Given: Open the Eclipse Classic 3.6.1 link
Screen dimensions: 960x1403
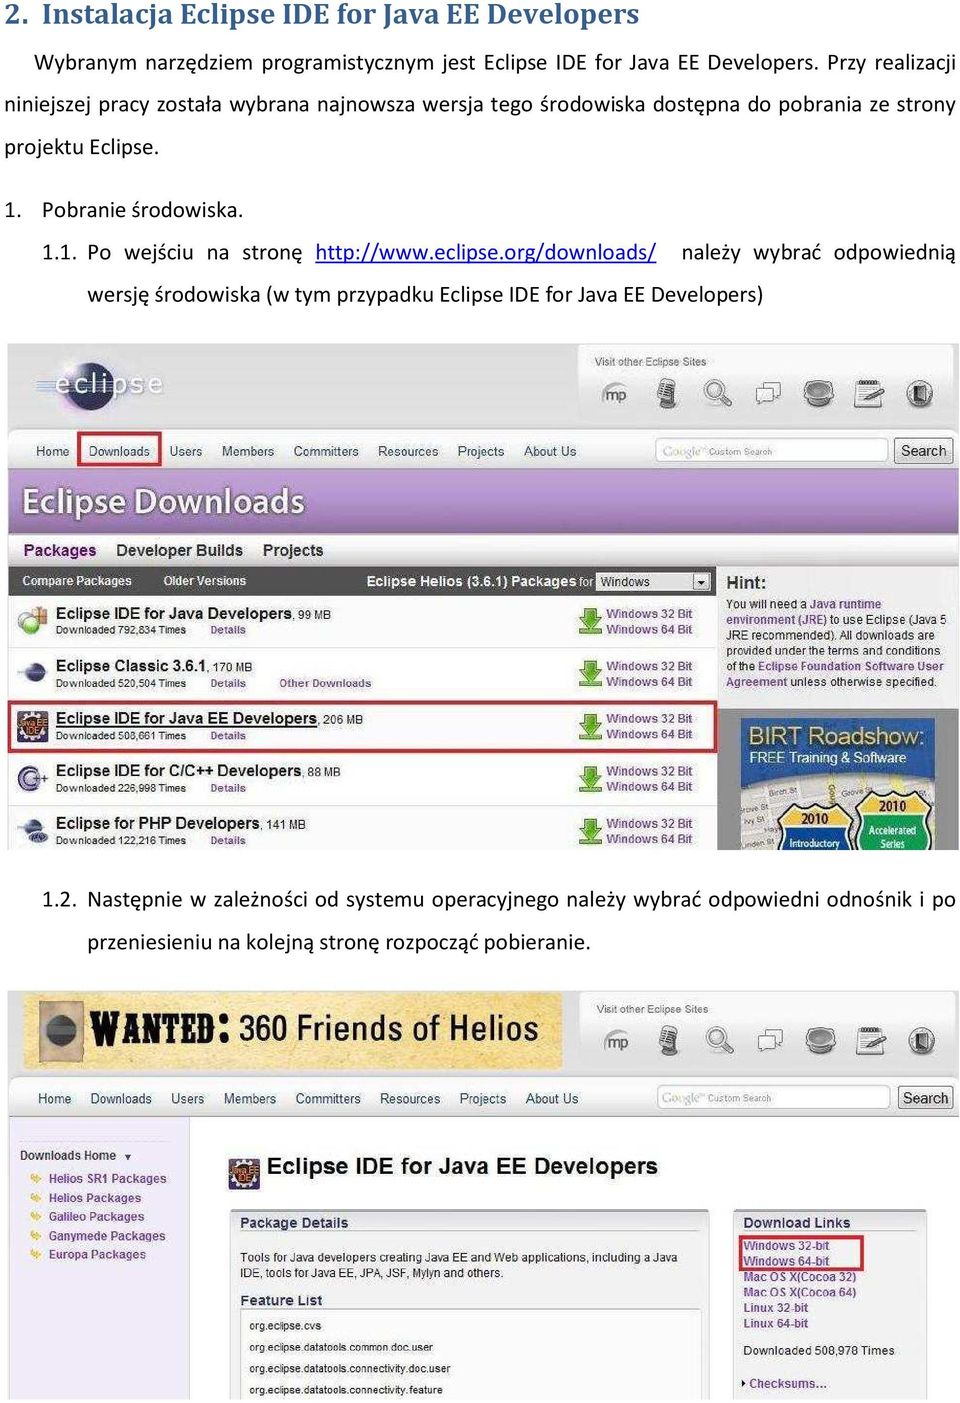Looking at the screenshot, I should tap(131, 666).
